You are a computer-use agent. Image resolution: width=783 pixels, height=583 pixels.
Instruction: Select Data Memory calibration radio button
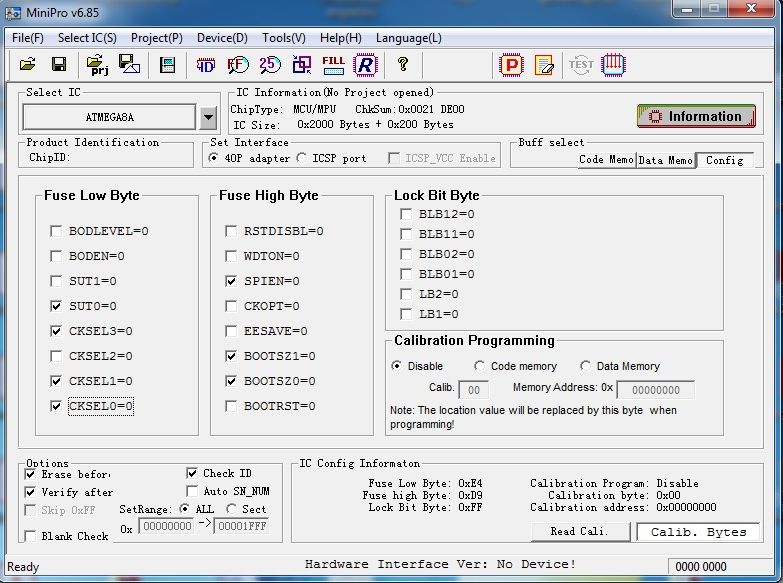(x=585, y=366)
